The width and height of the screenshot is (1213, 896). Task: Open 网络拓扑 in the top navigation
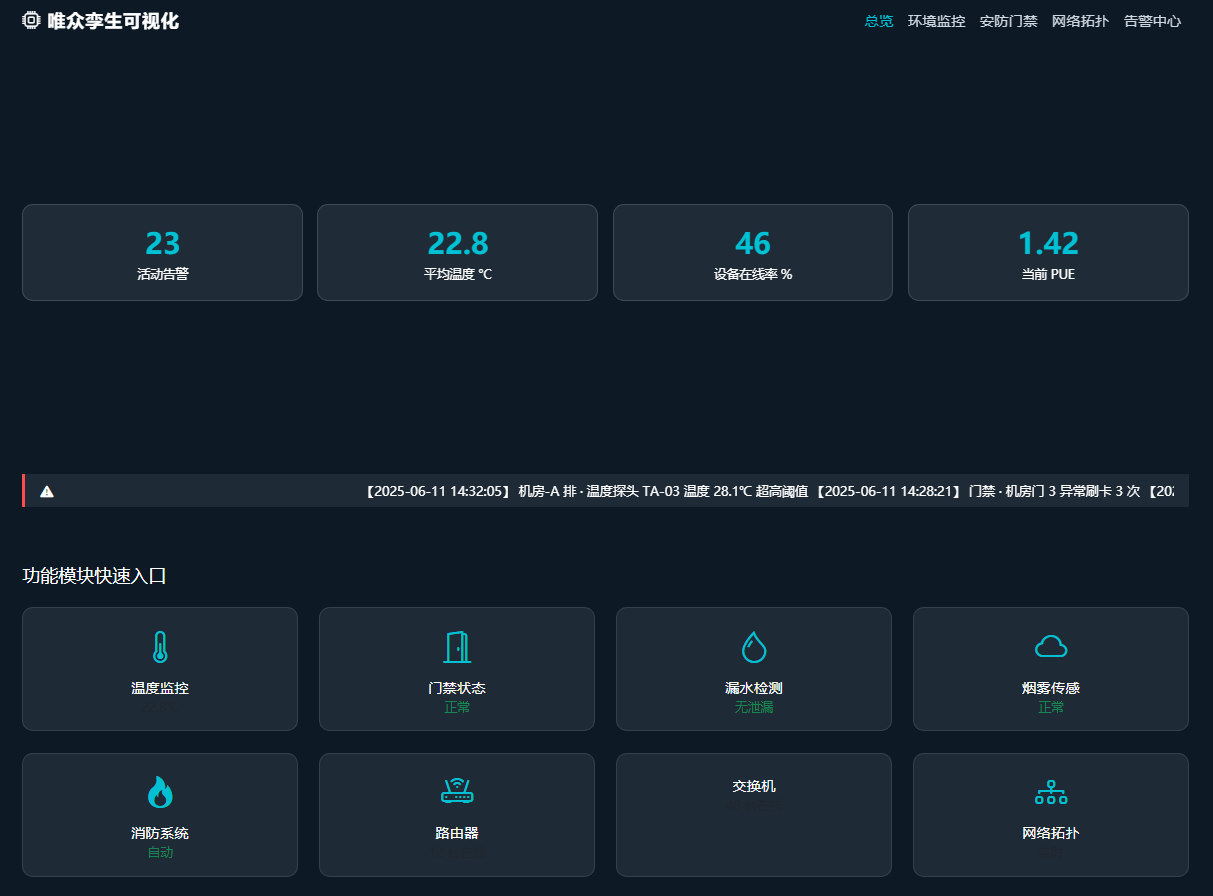1080,21
